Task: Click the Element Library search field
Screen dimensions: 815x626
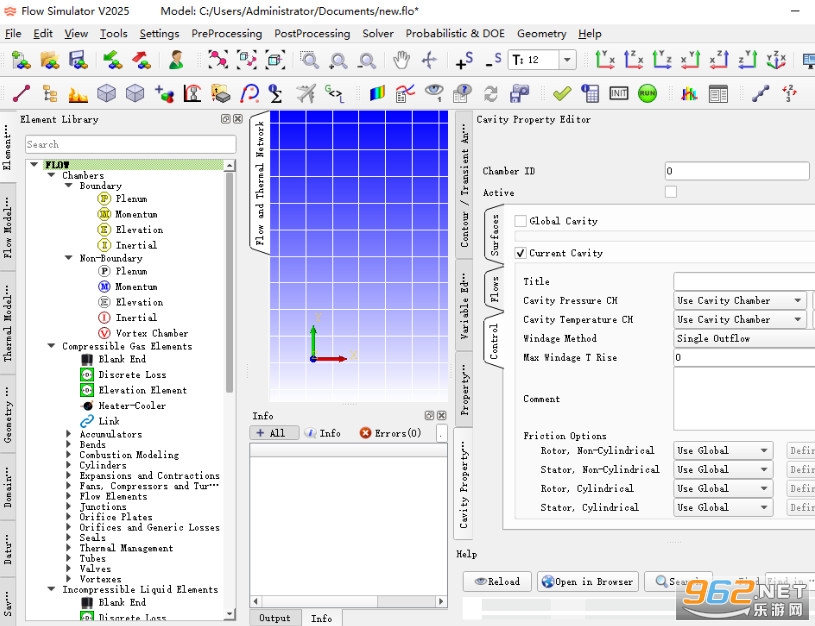Action: click(x=130, y=145)
